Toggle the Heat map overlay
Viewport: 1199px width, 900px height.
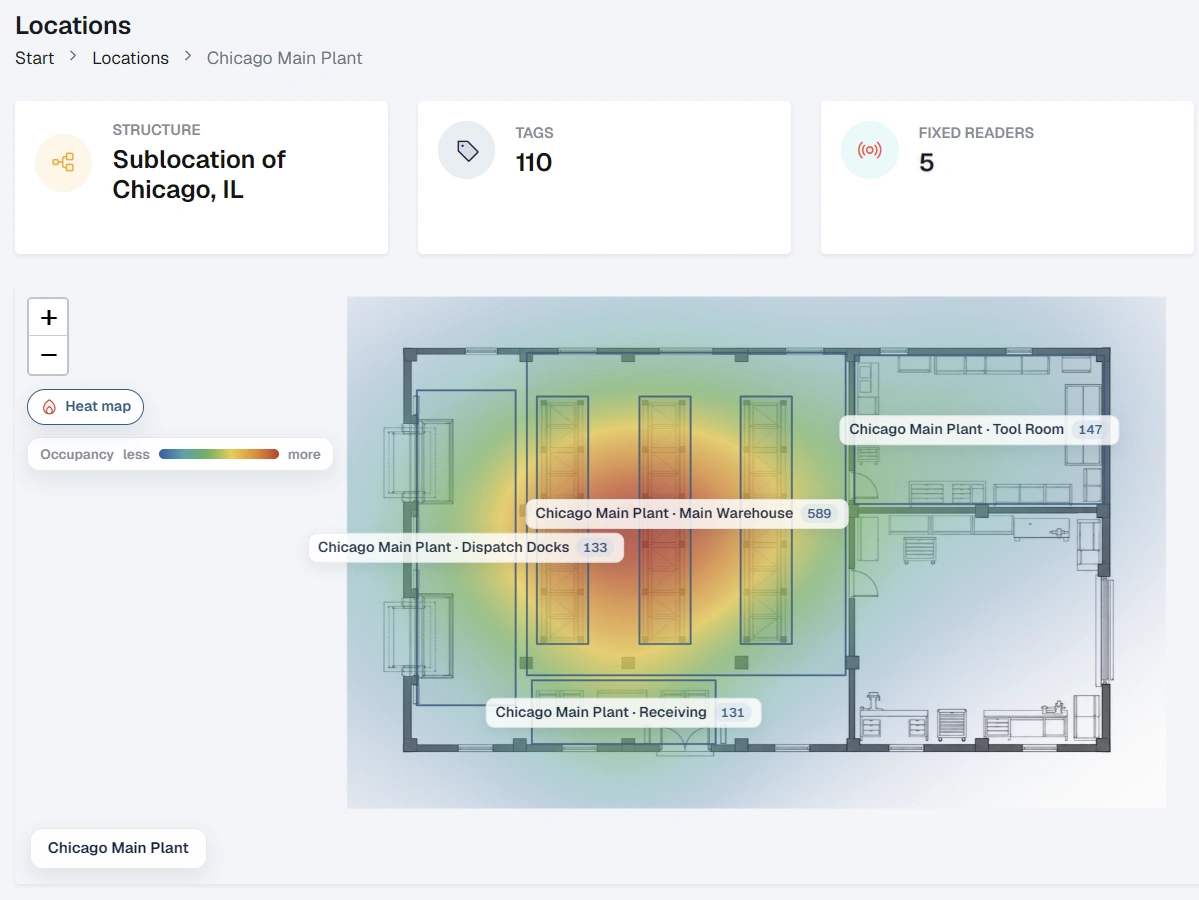click(86, 407)
